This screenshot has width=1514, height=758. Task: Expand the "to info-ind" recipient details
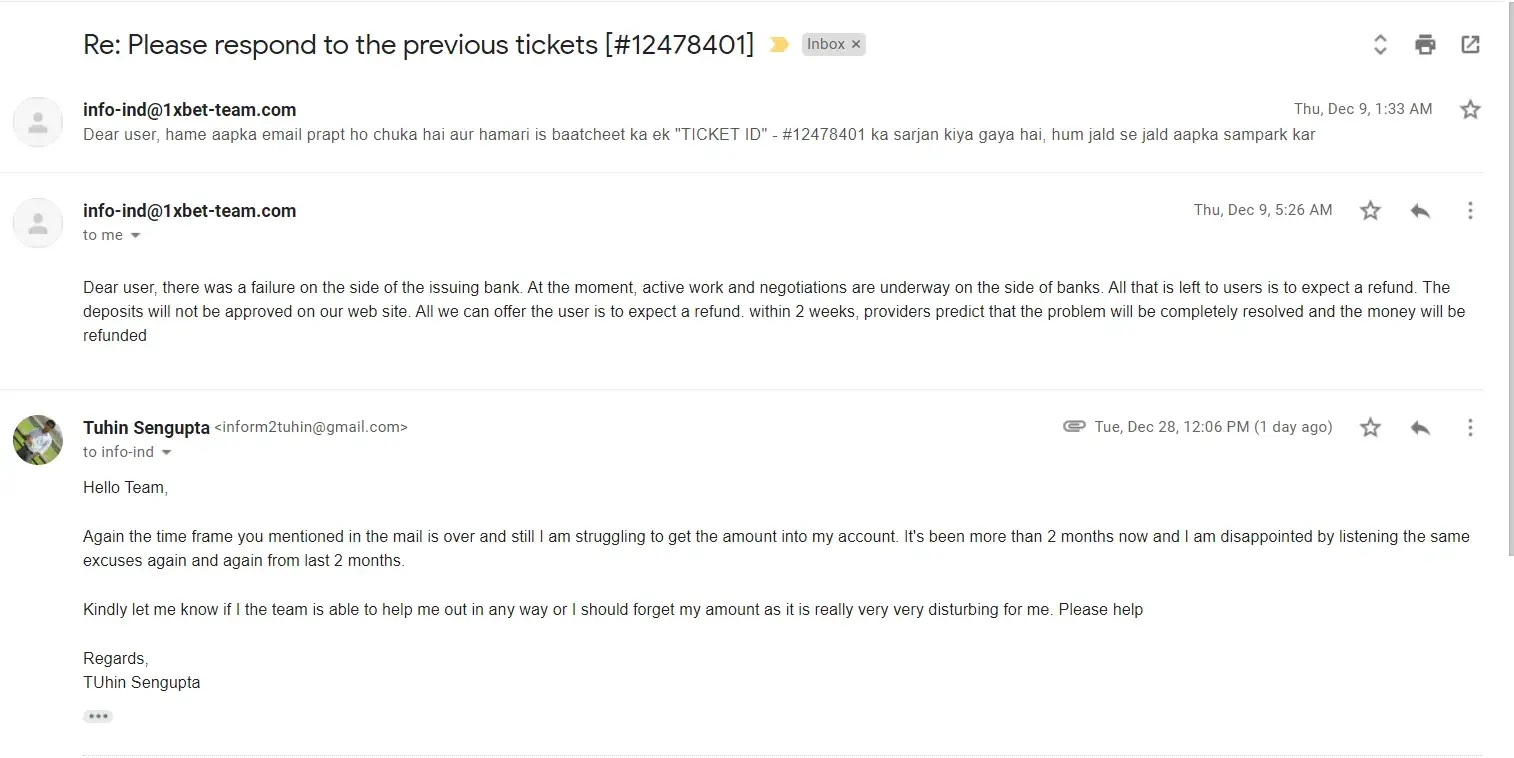pyautogui.click(x=167, y=453)
